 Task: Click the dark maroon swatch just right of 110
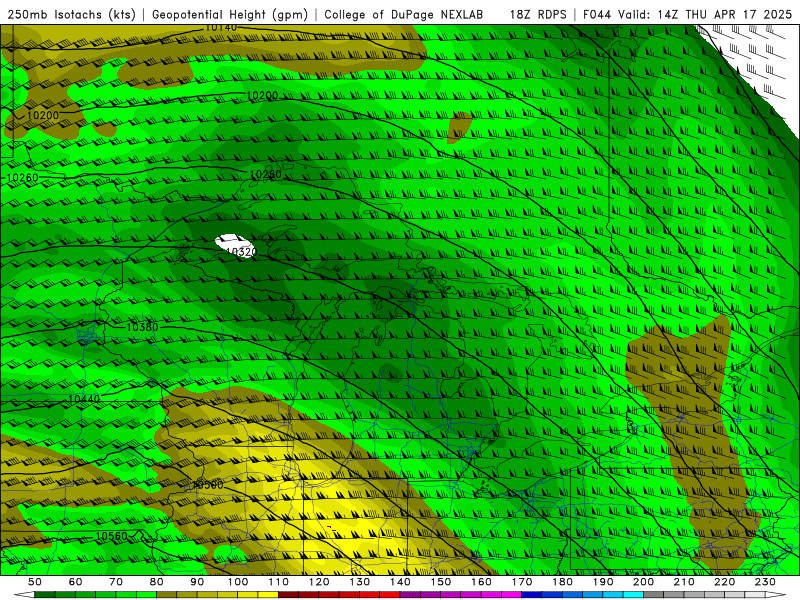(289, 595)
